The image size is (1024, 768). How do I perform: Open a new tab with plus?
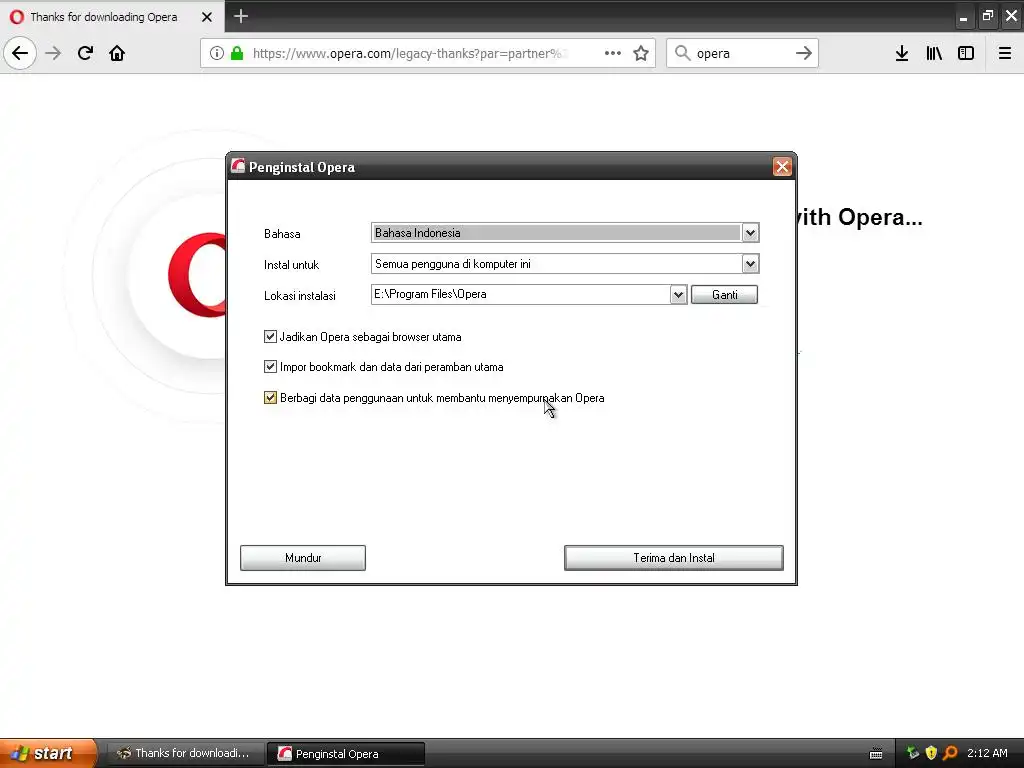(241, 16)
